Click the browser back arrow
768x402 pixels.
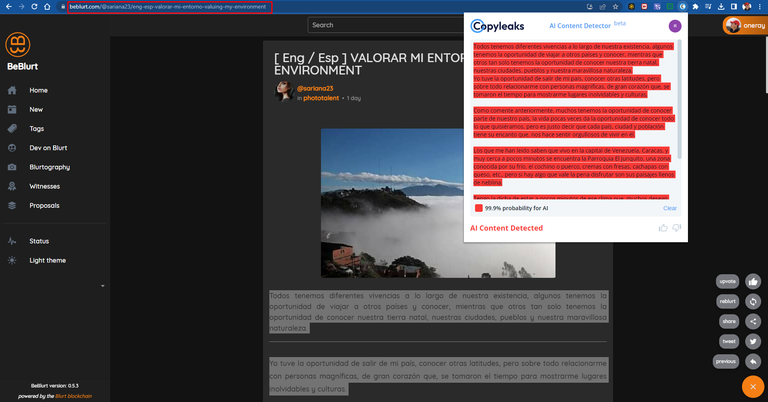pyautogui.click(x=8, y=6)
